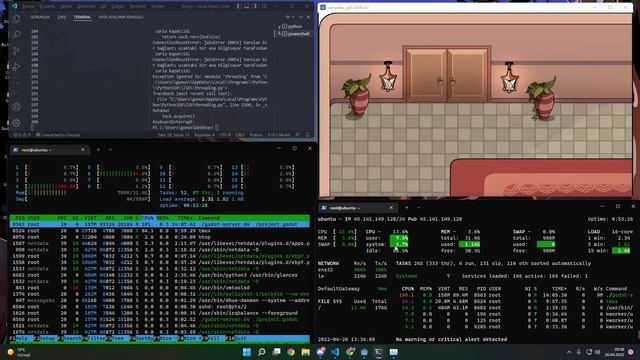
Task: Click Connected to Discord status bar item
Action: point(58,135)
